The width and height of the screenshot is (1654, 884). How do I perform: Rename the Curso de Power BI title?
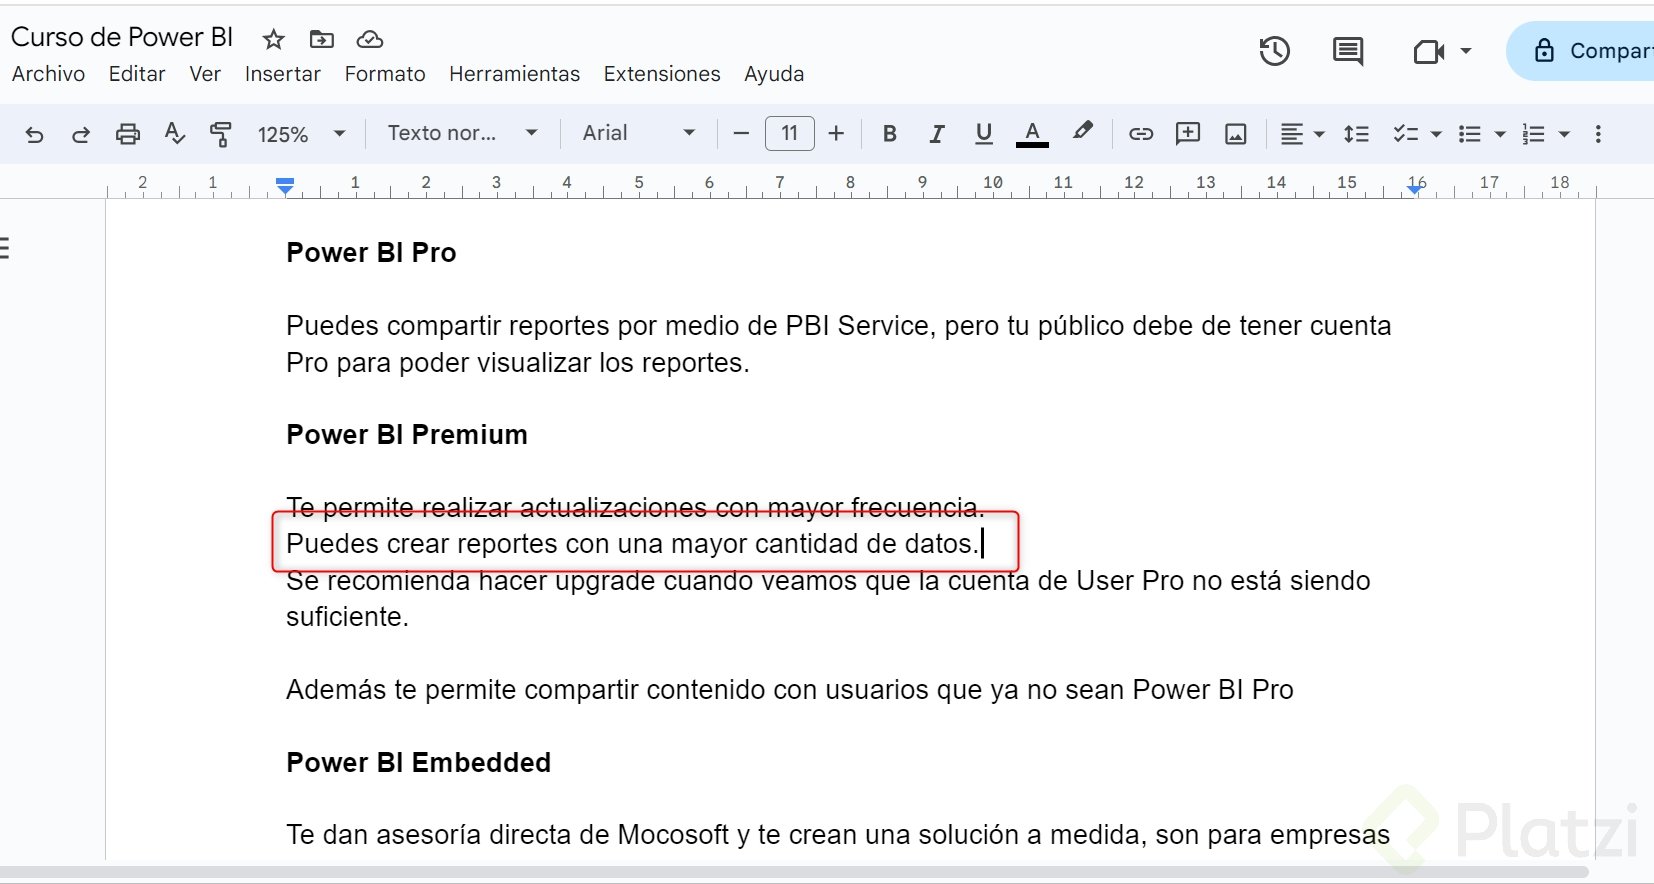122,37
